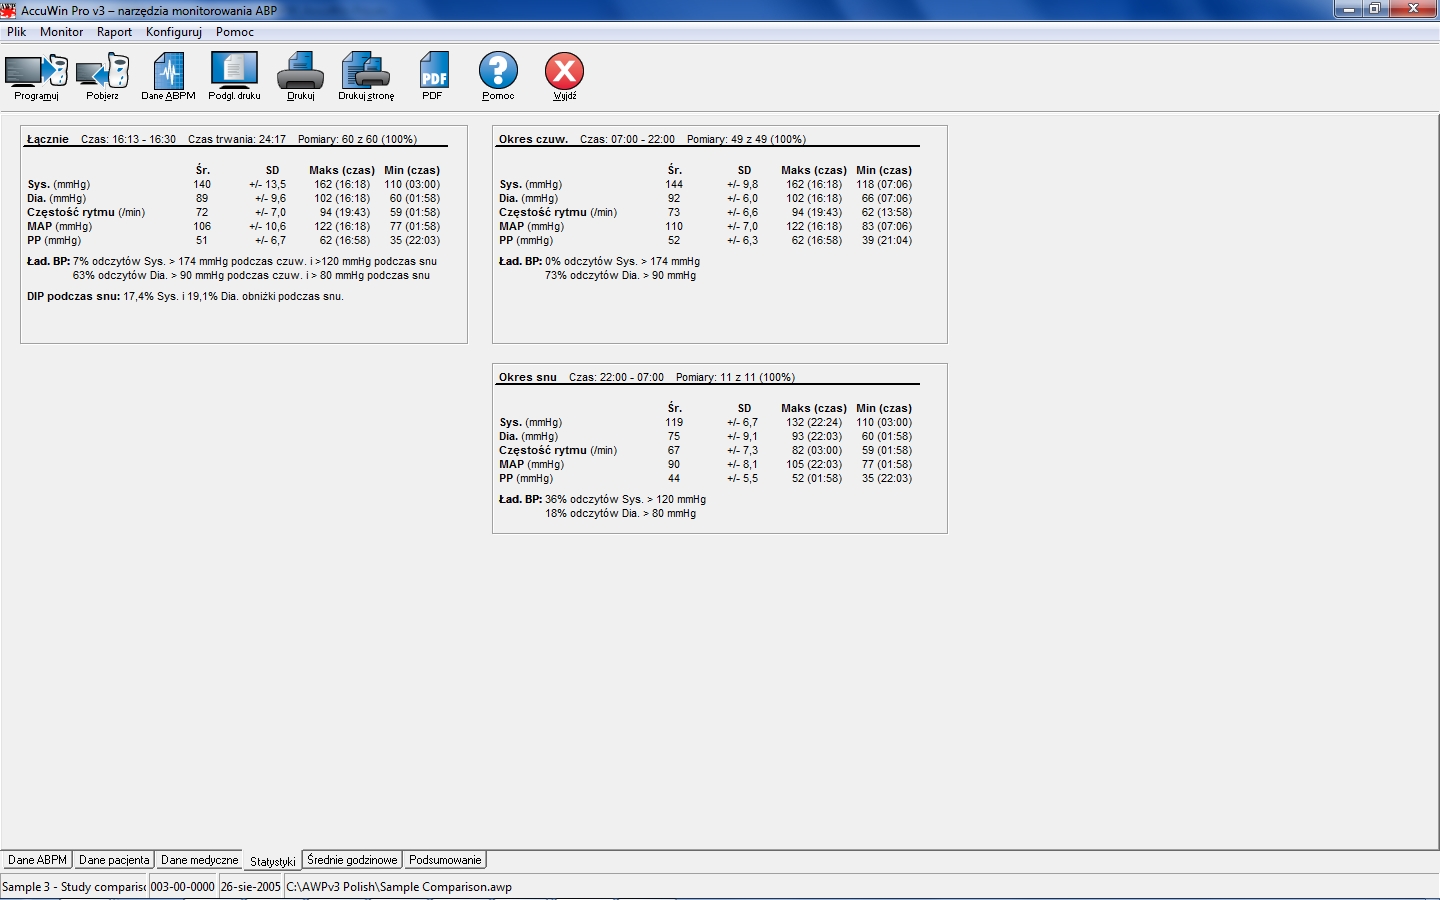View the Średnie godzinowe tab

pos(352,859)
